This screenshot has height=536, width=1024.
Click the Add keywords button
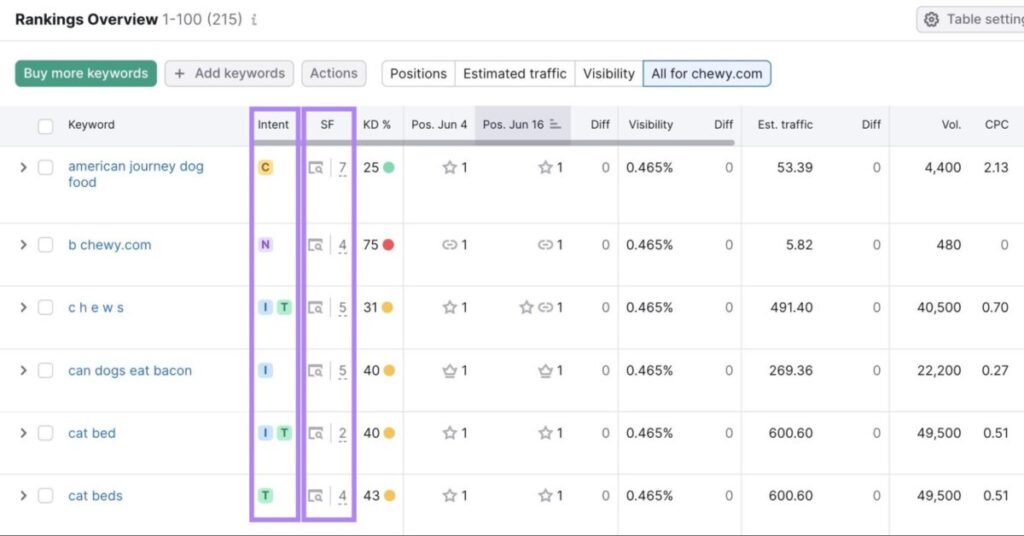229,74
